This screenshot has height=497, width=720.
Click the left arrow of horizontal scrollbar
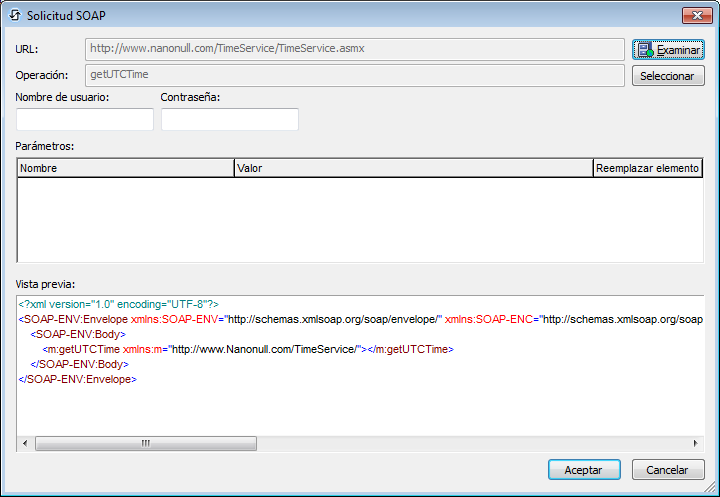(25, 443)
